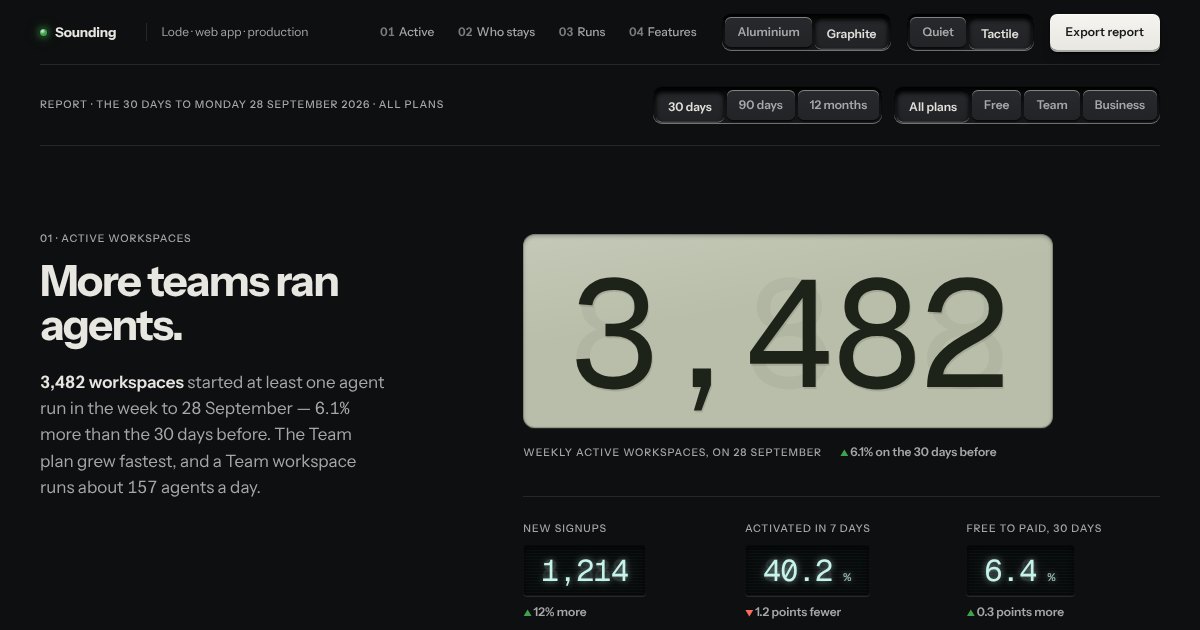
Task: Click the bold '3,482 workspaces' text in paragraph
Action: click(x=112, y=382)
